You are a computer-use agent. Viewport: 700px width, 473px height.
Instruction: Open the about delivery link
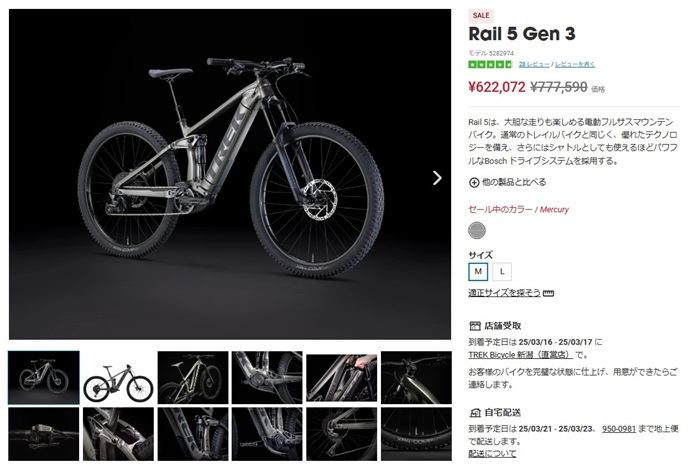(x=492, y=453)
